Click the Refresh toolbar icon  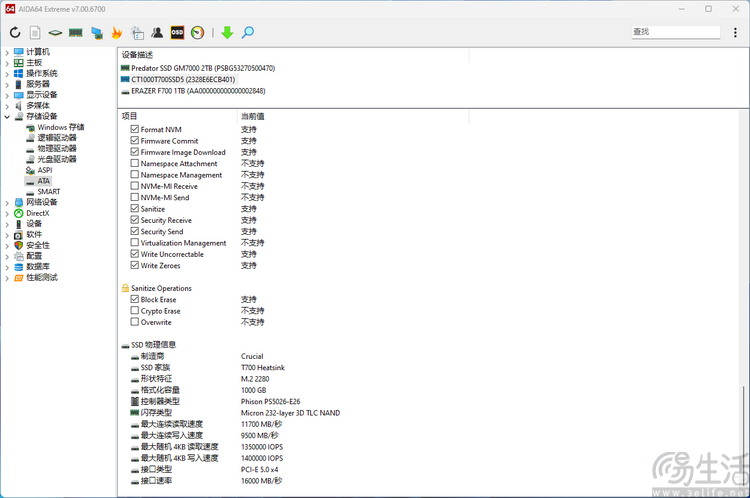tap(15, 33)
